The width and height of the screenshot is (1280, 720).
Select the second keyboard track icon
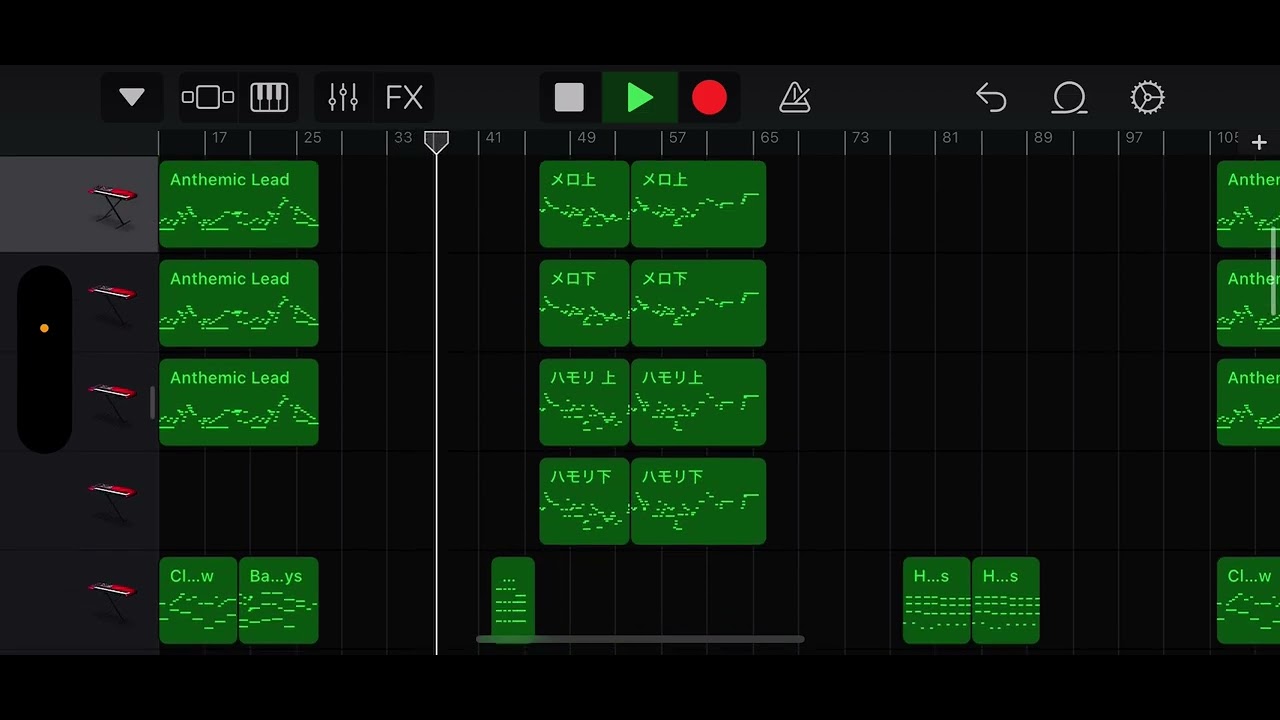111,303
